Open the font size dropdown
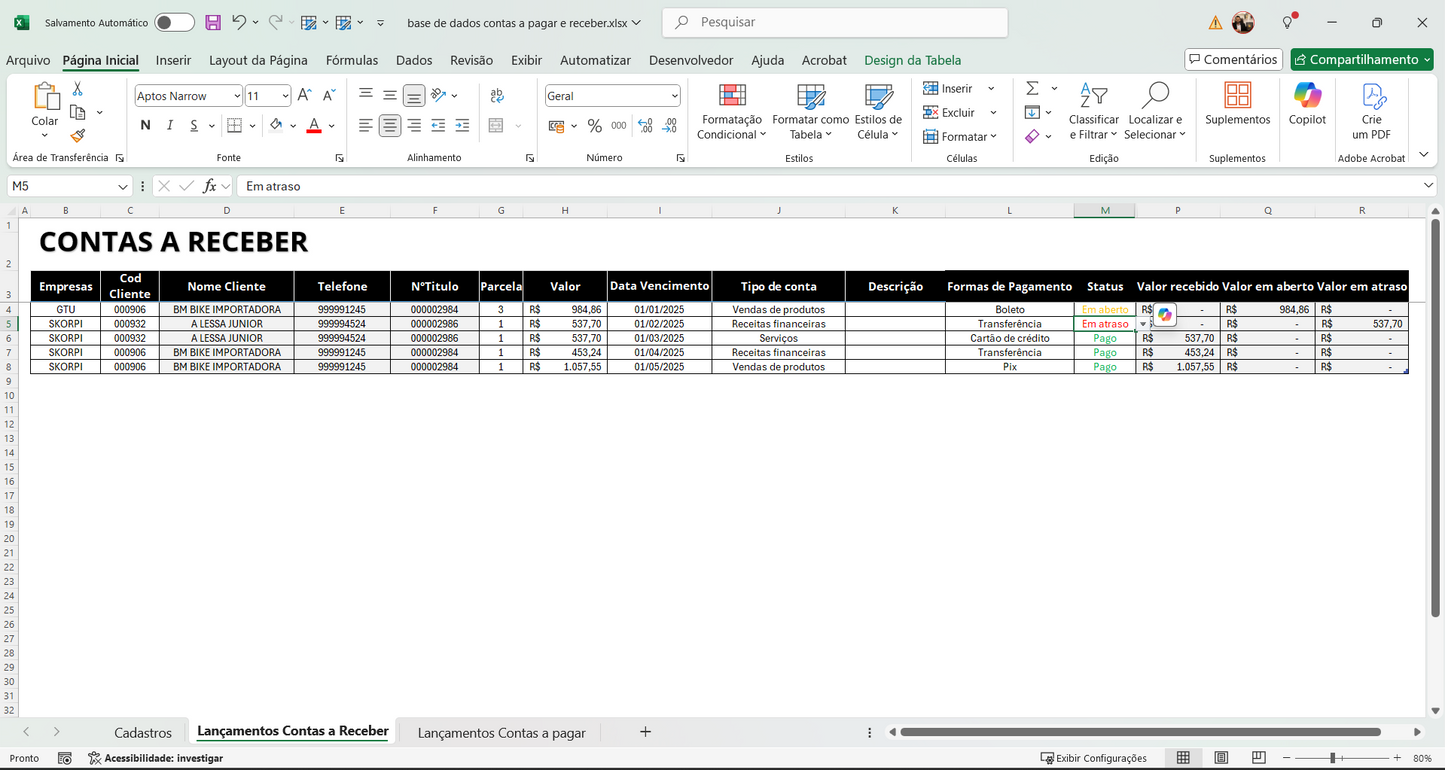 (x=285, y=95)
